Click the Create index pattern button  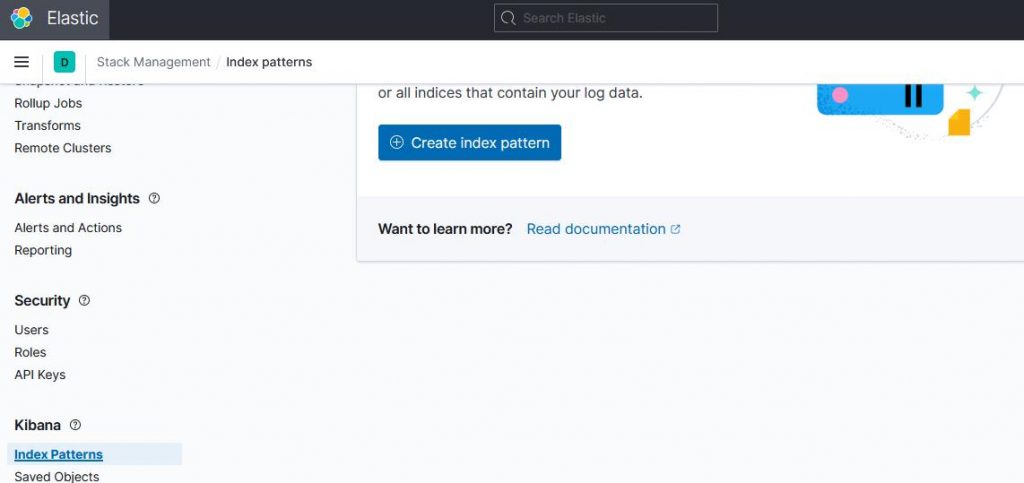click(470, 142)
